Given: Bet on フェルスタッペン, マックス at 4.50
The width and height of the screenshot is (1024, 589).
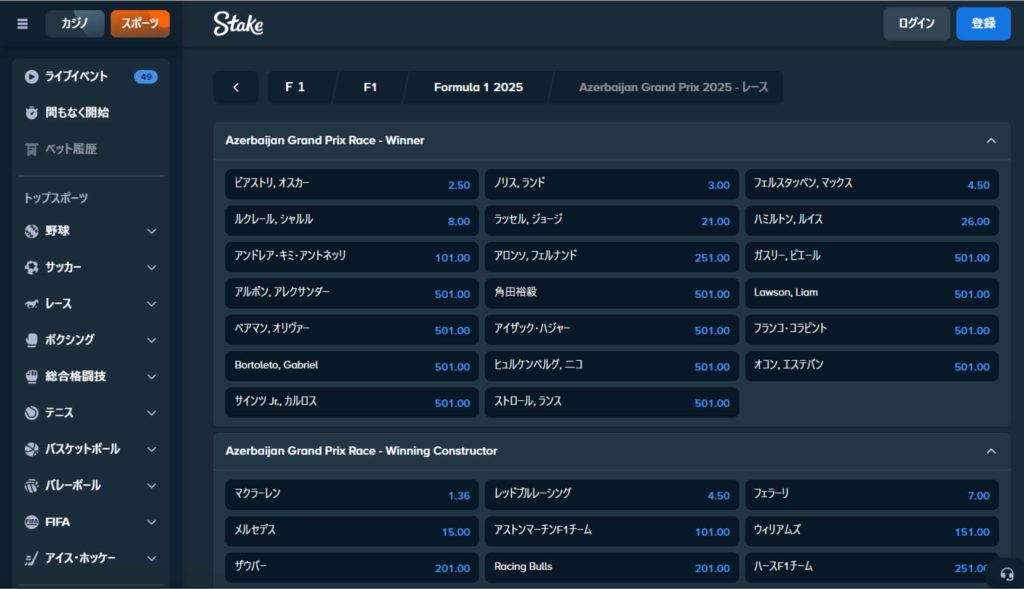Looking at the screenshot, I should [x=871, y=185].
